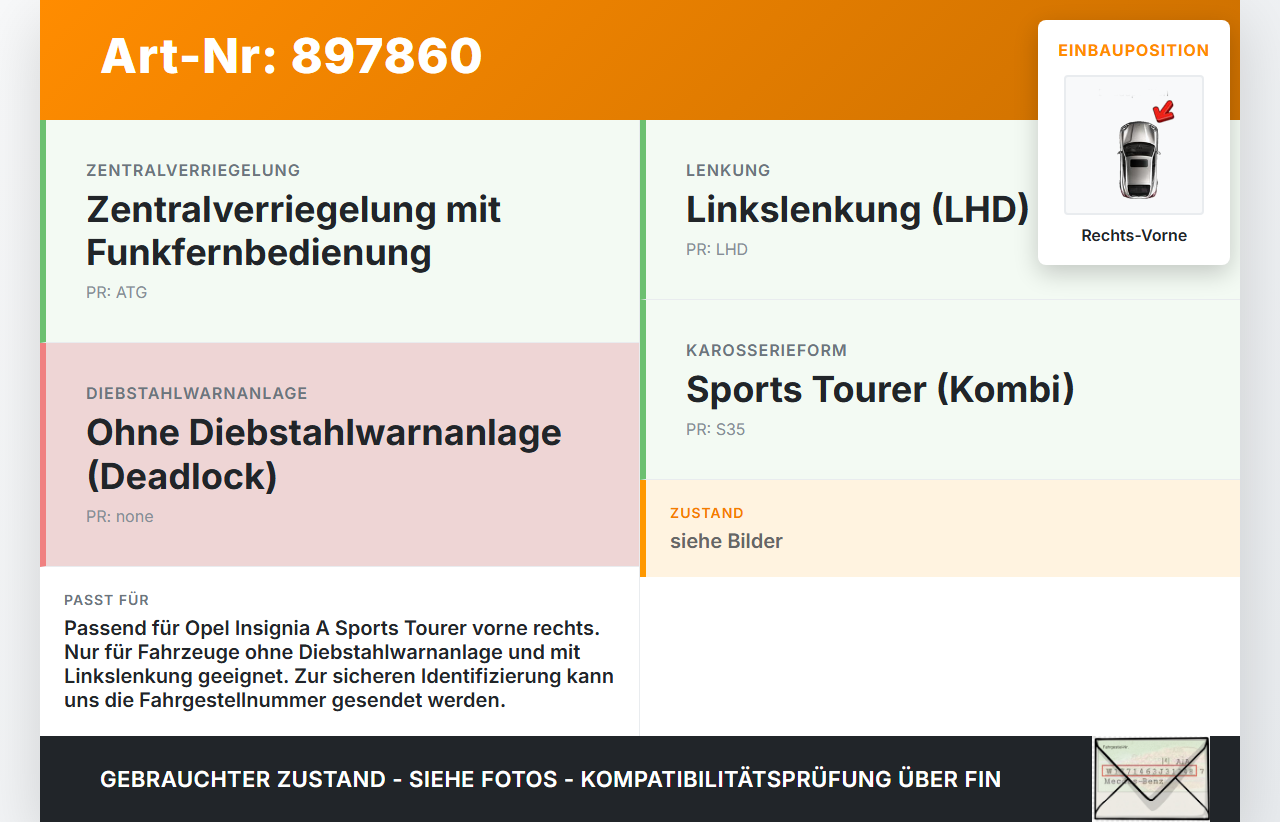Viewport: 1280px width, 822px height.
Task: Click the PR: ATG code
Action: pyautogui.click(x=116, y=293)
